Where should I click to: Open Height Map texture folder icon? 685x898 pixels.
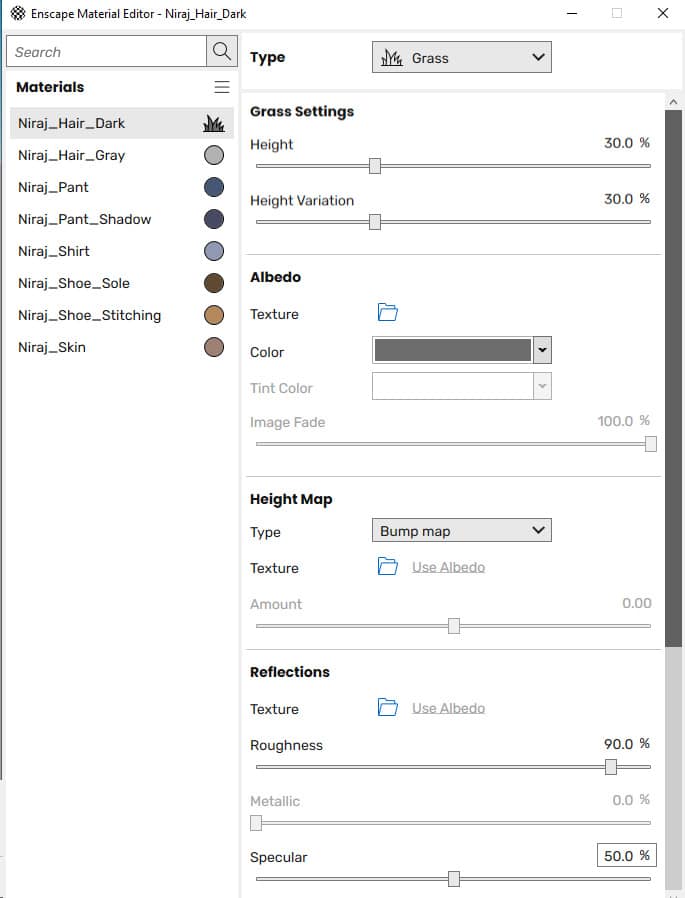click(388, 567)
